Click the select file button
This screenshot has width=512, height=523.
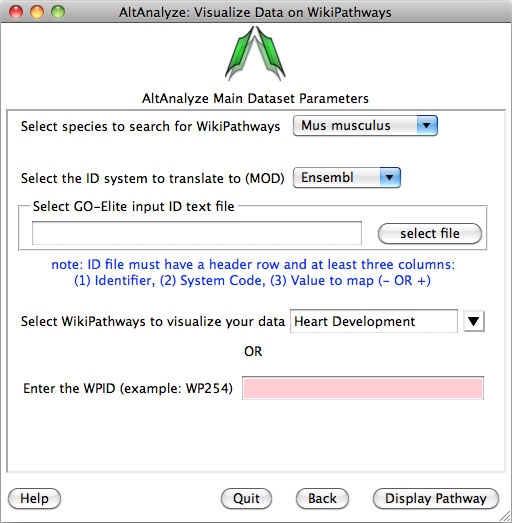430,233
